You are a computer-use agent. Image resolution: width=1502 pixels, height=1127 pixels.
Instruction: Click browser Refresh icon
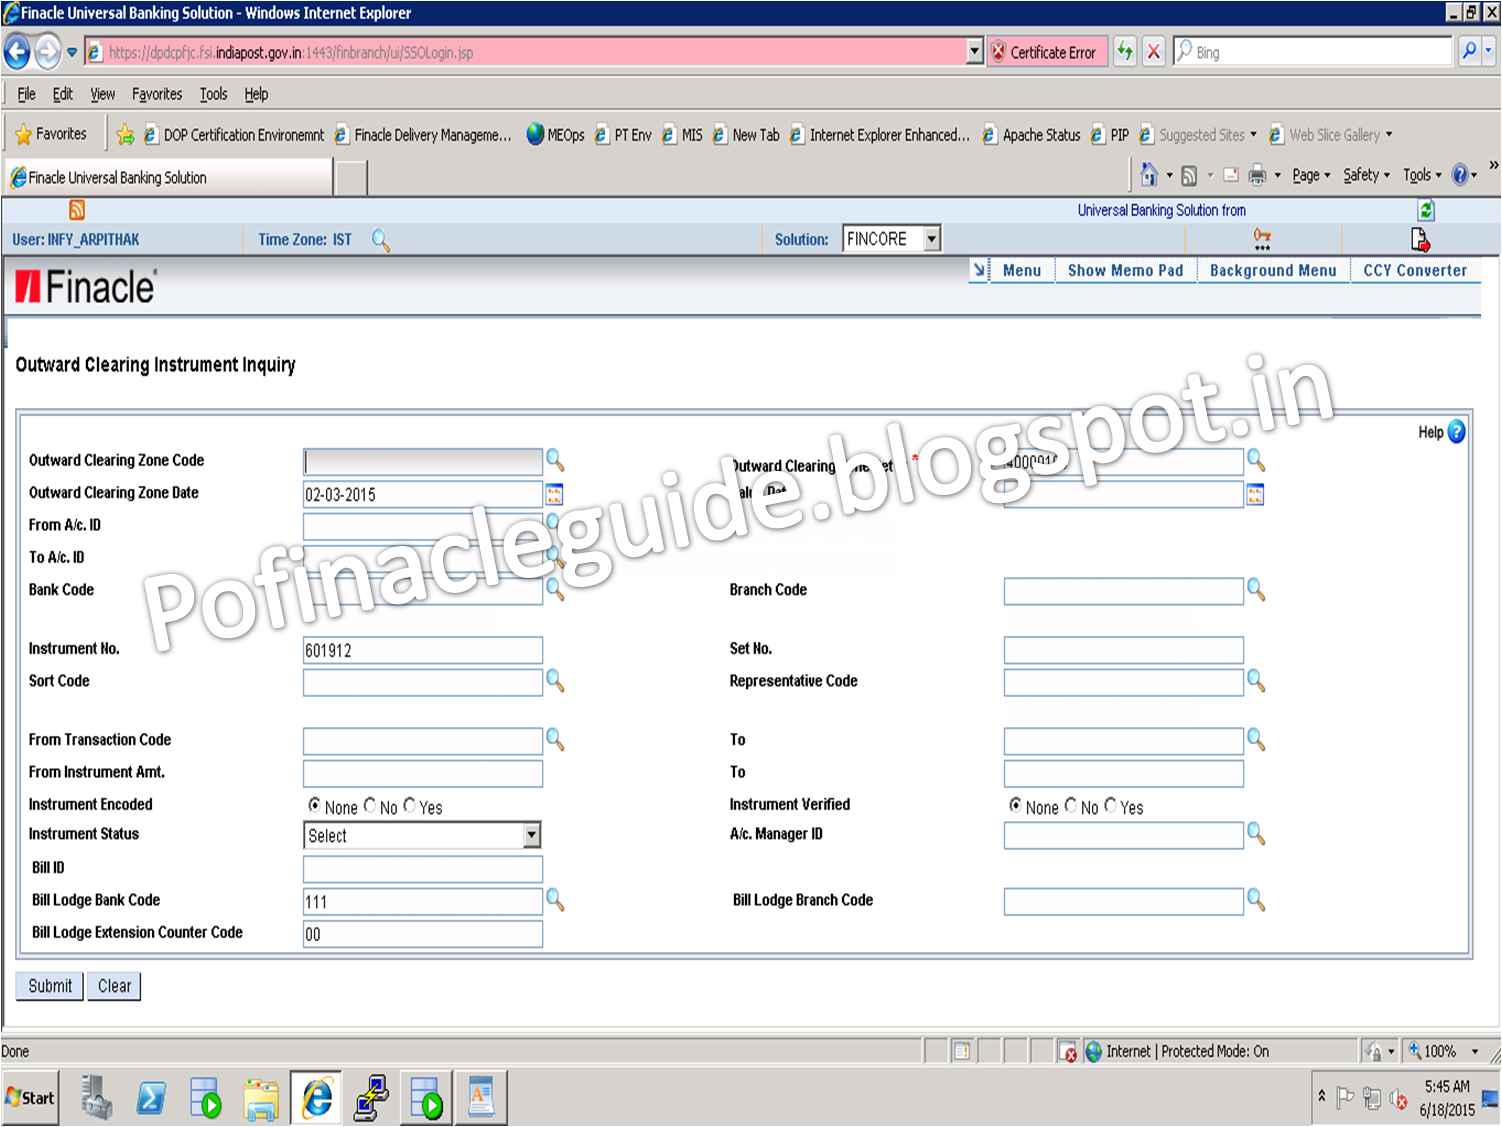[x=1125, y=52]
